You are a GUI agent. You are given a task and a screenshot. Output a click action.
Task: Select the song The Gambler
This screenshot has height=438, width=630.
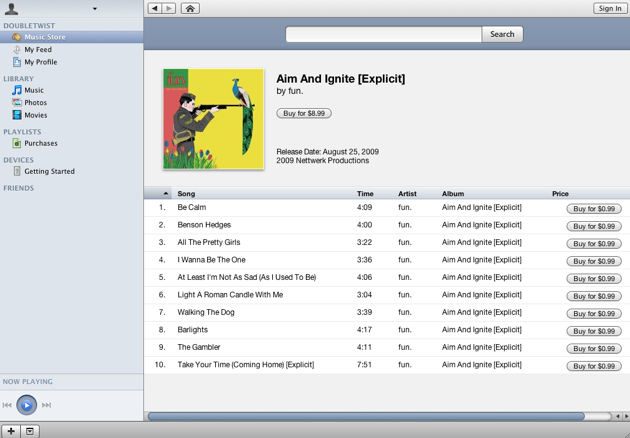(199, 347)
